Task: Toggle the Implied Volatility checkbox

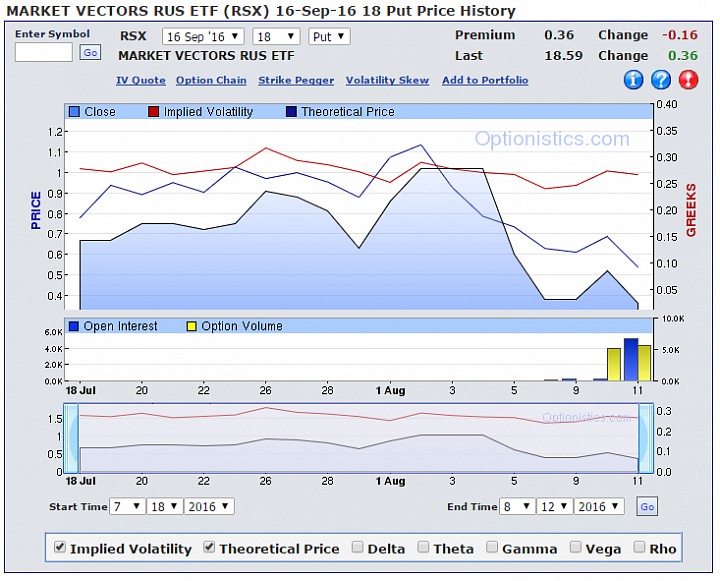Action: [x=60, y=547]
